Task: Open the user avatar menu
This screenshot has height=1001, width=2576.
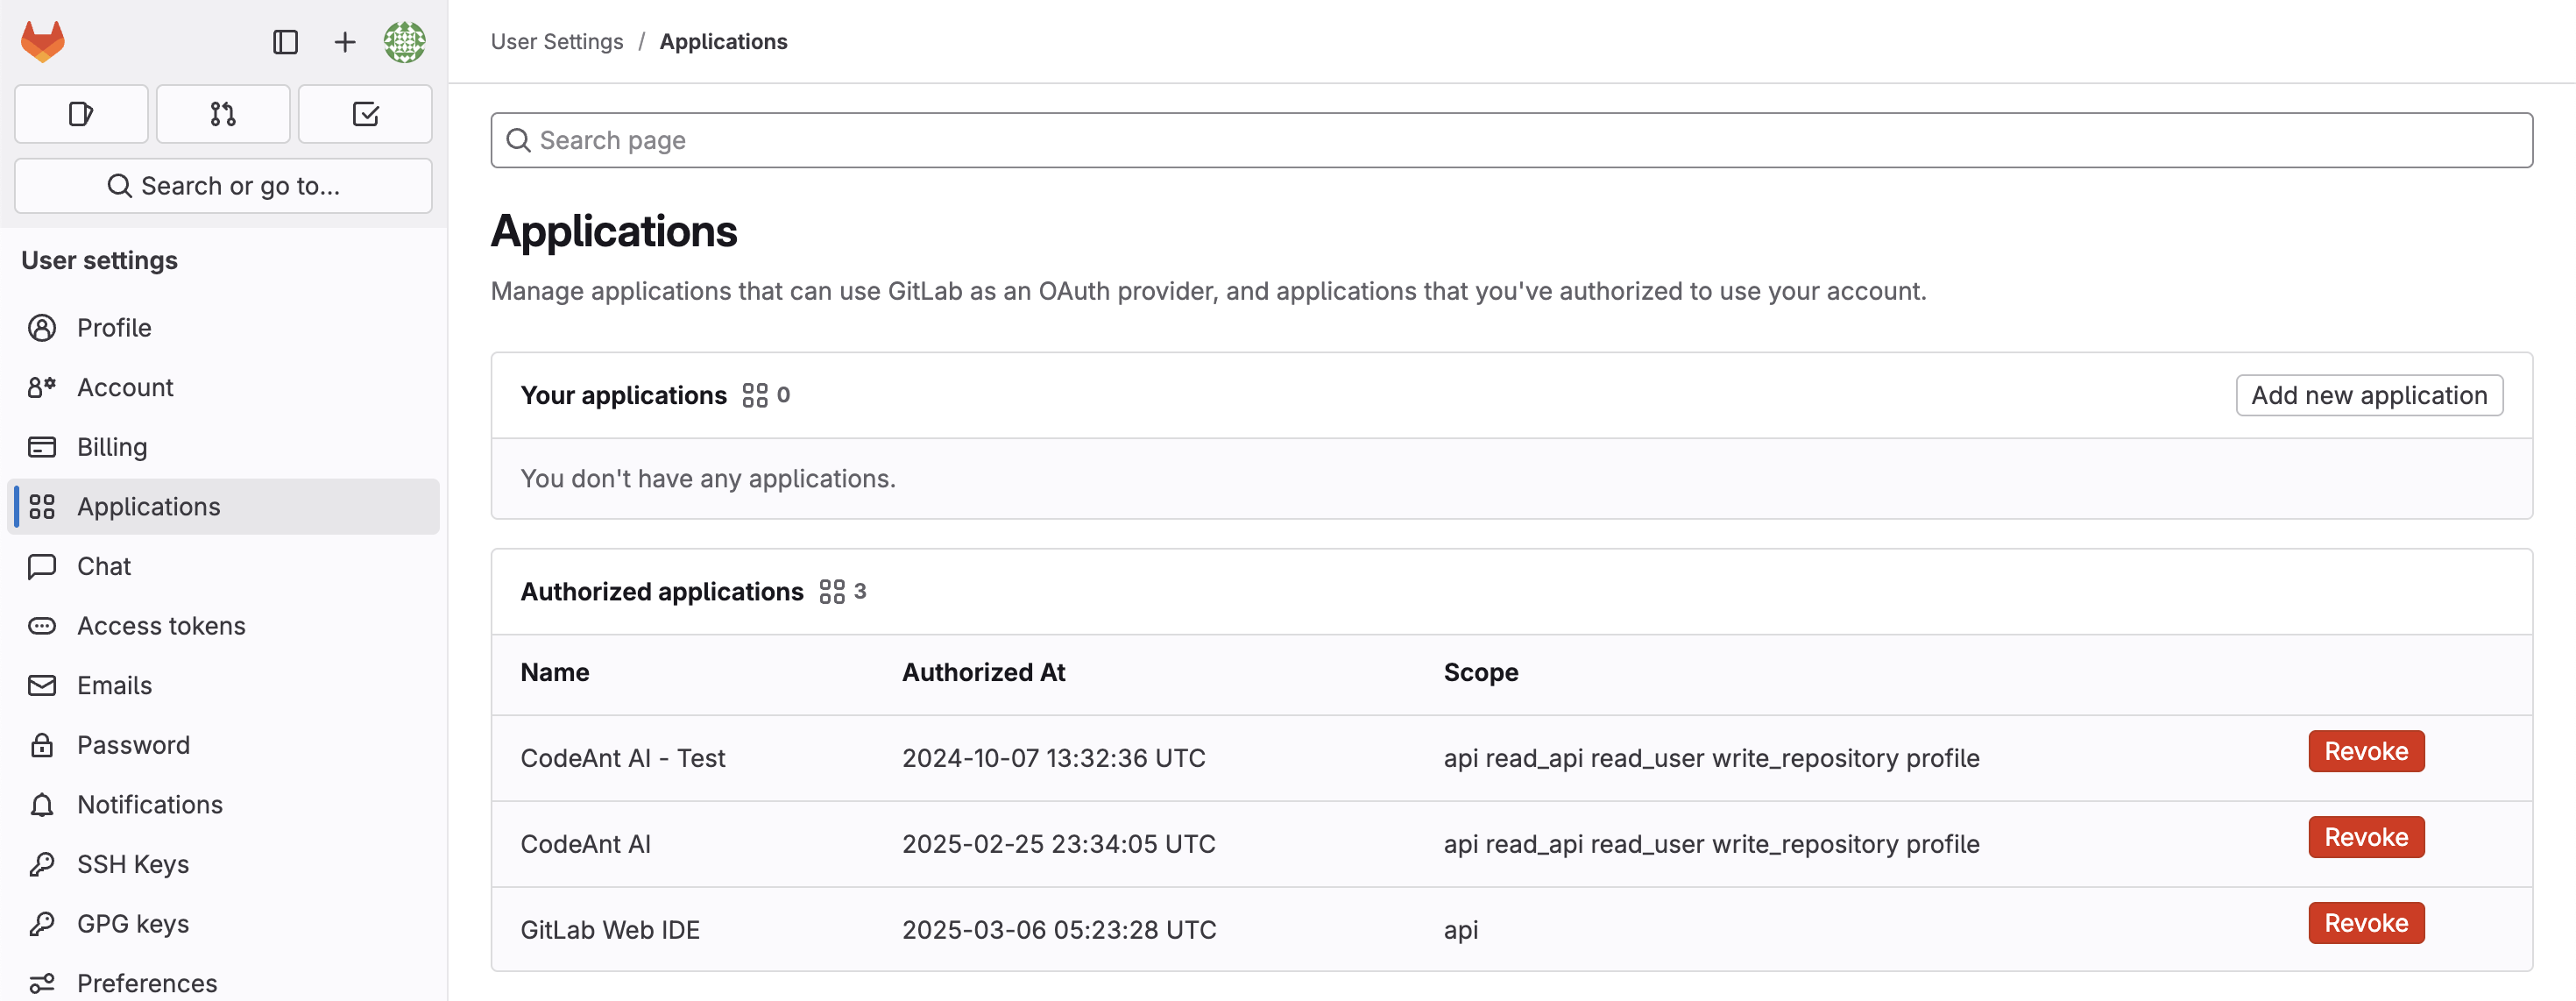Action: click(x=404, y=42)
